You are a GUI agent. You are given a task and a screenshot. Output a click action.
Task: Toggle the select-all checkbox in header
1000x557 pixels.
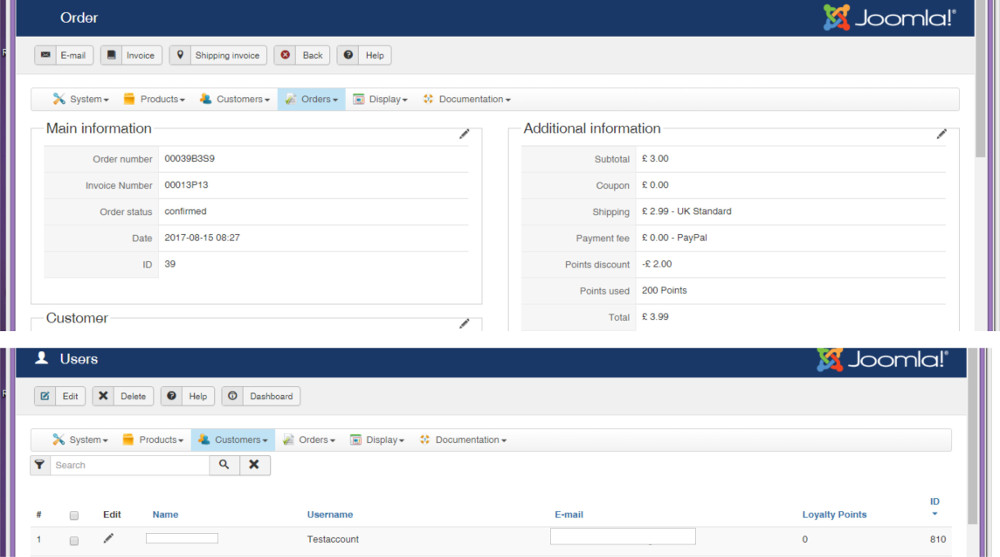tap(74, 516)
